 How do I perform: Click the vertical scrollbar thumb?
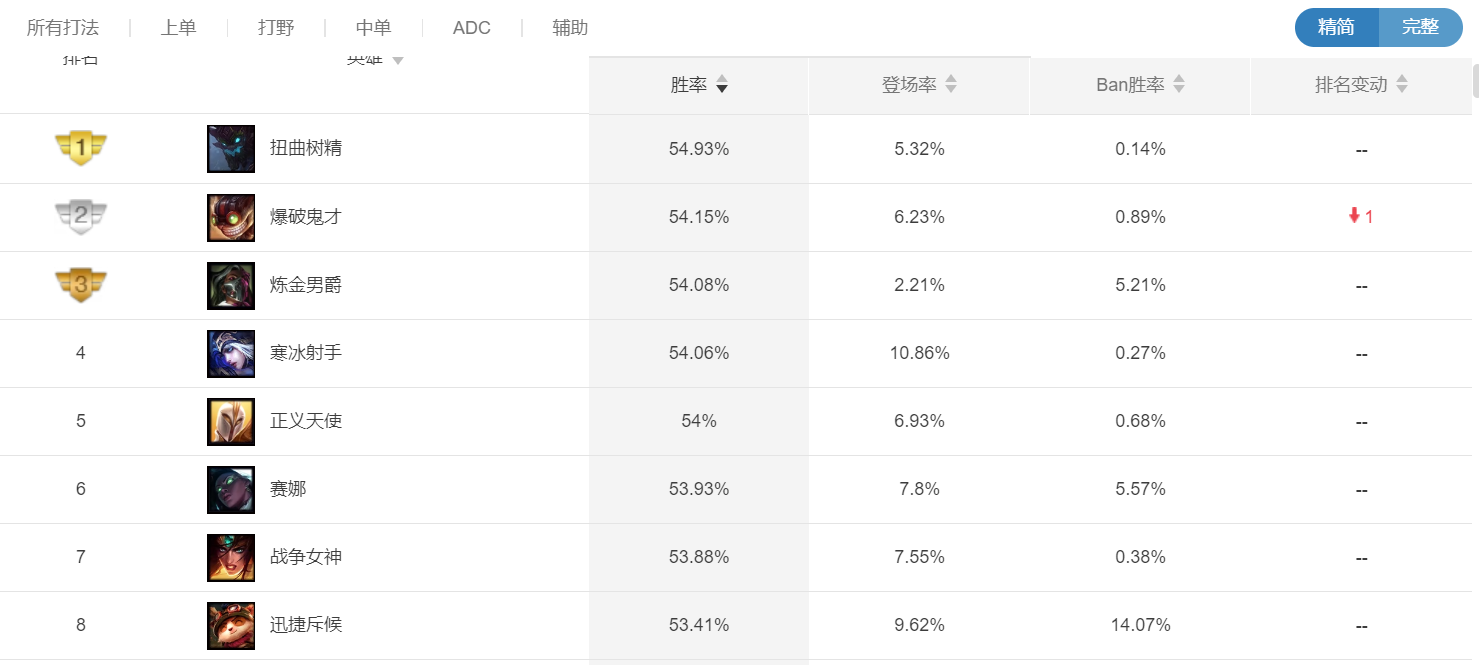[x=1475, y=81]
